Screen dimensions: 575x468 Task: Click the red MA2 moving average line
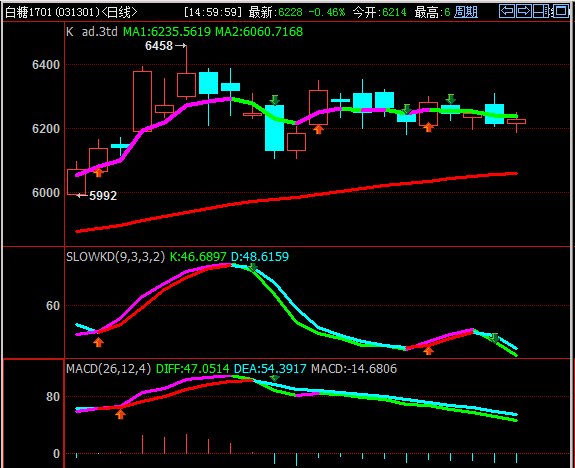click(x=296, y=197)
